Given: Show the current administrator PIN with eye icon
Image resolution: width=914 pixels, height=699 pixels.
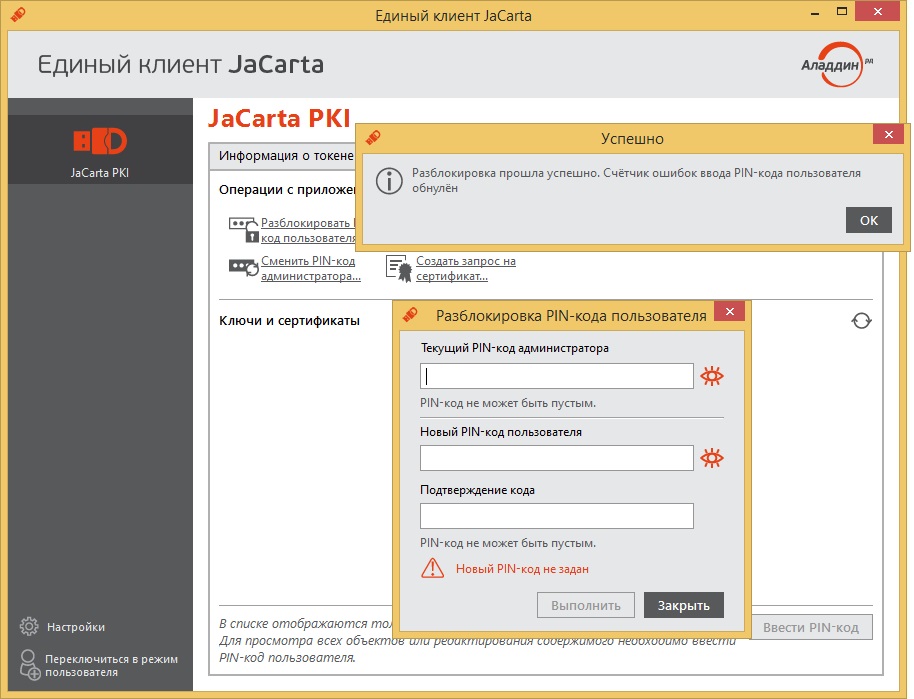Looking at the screenshot, I should 712,376.
